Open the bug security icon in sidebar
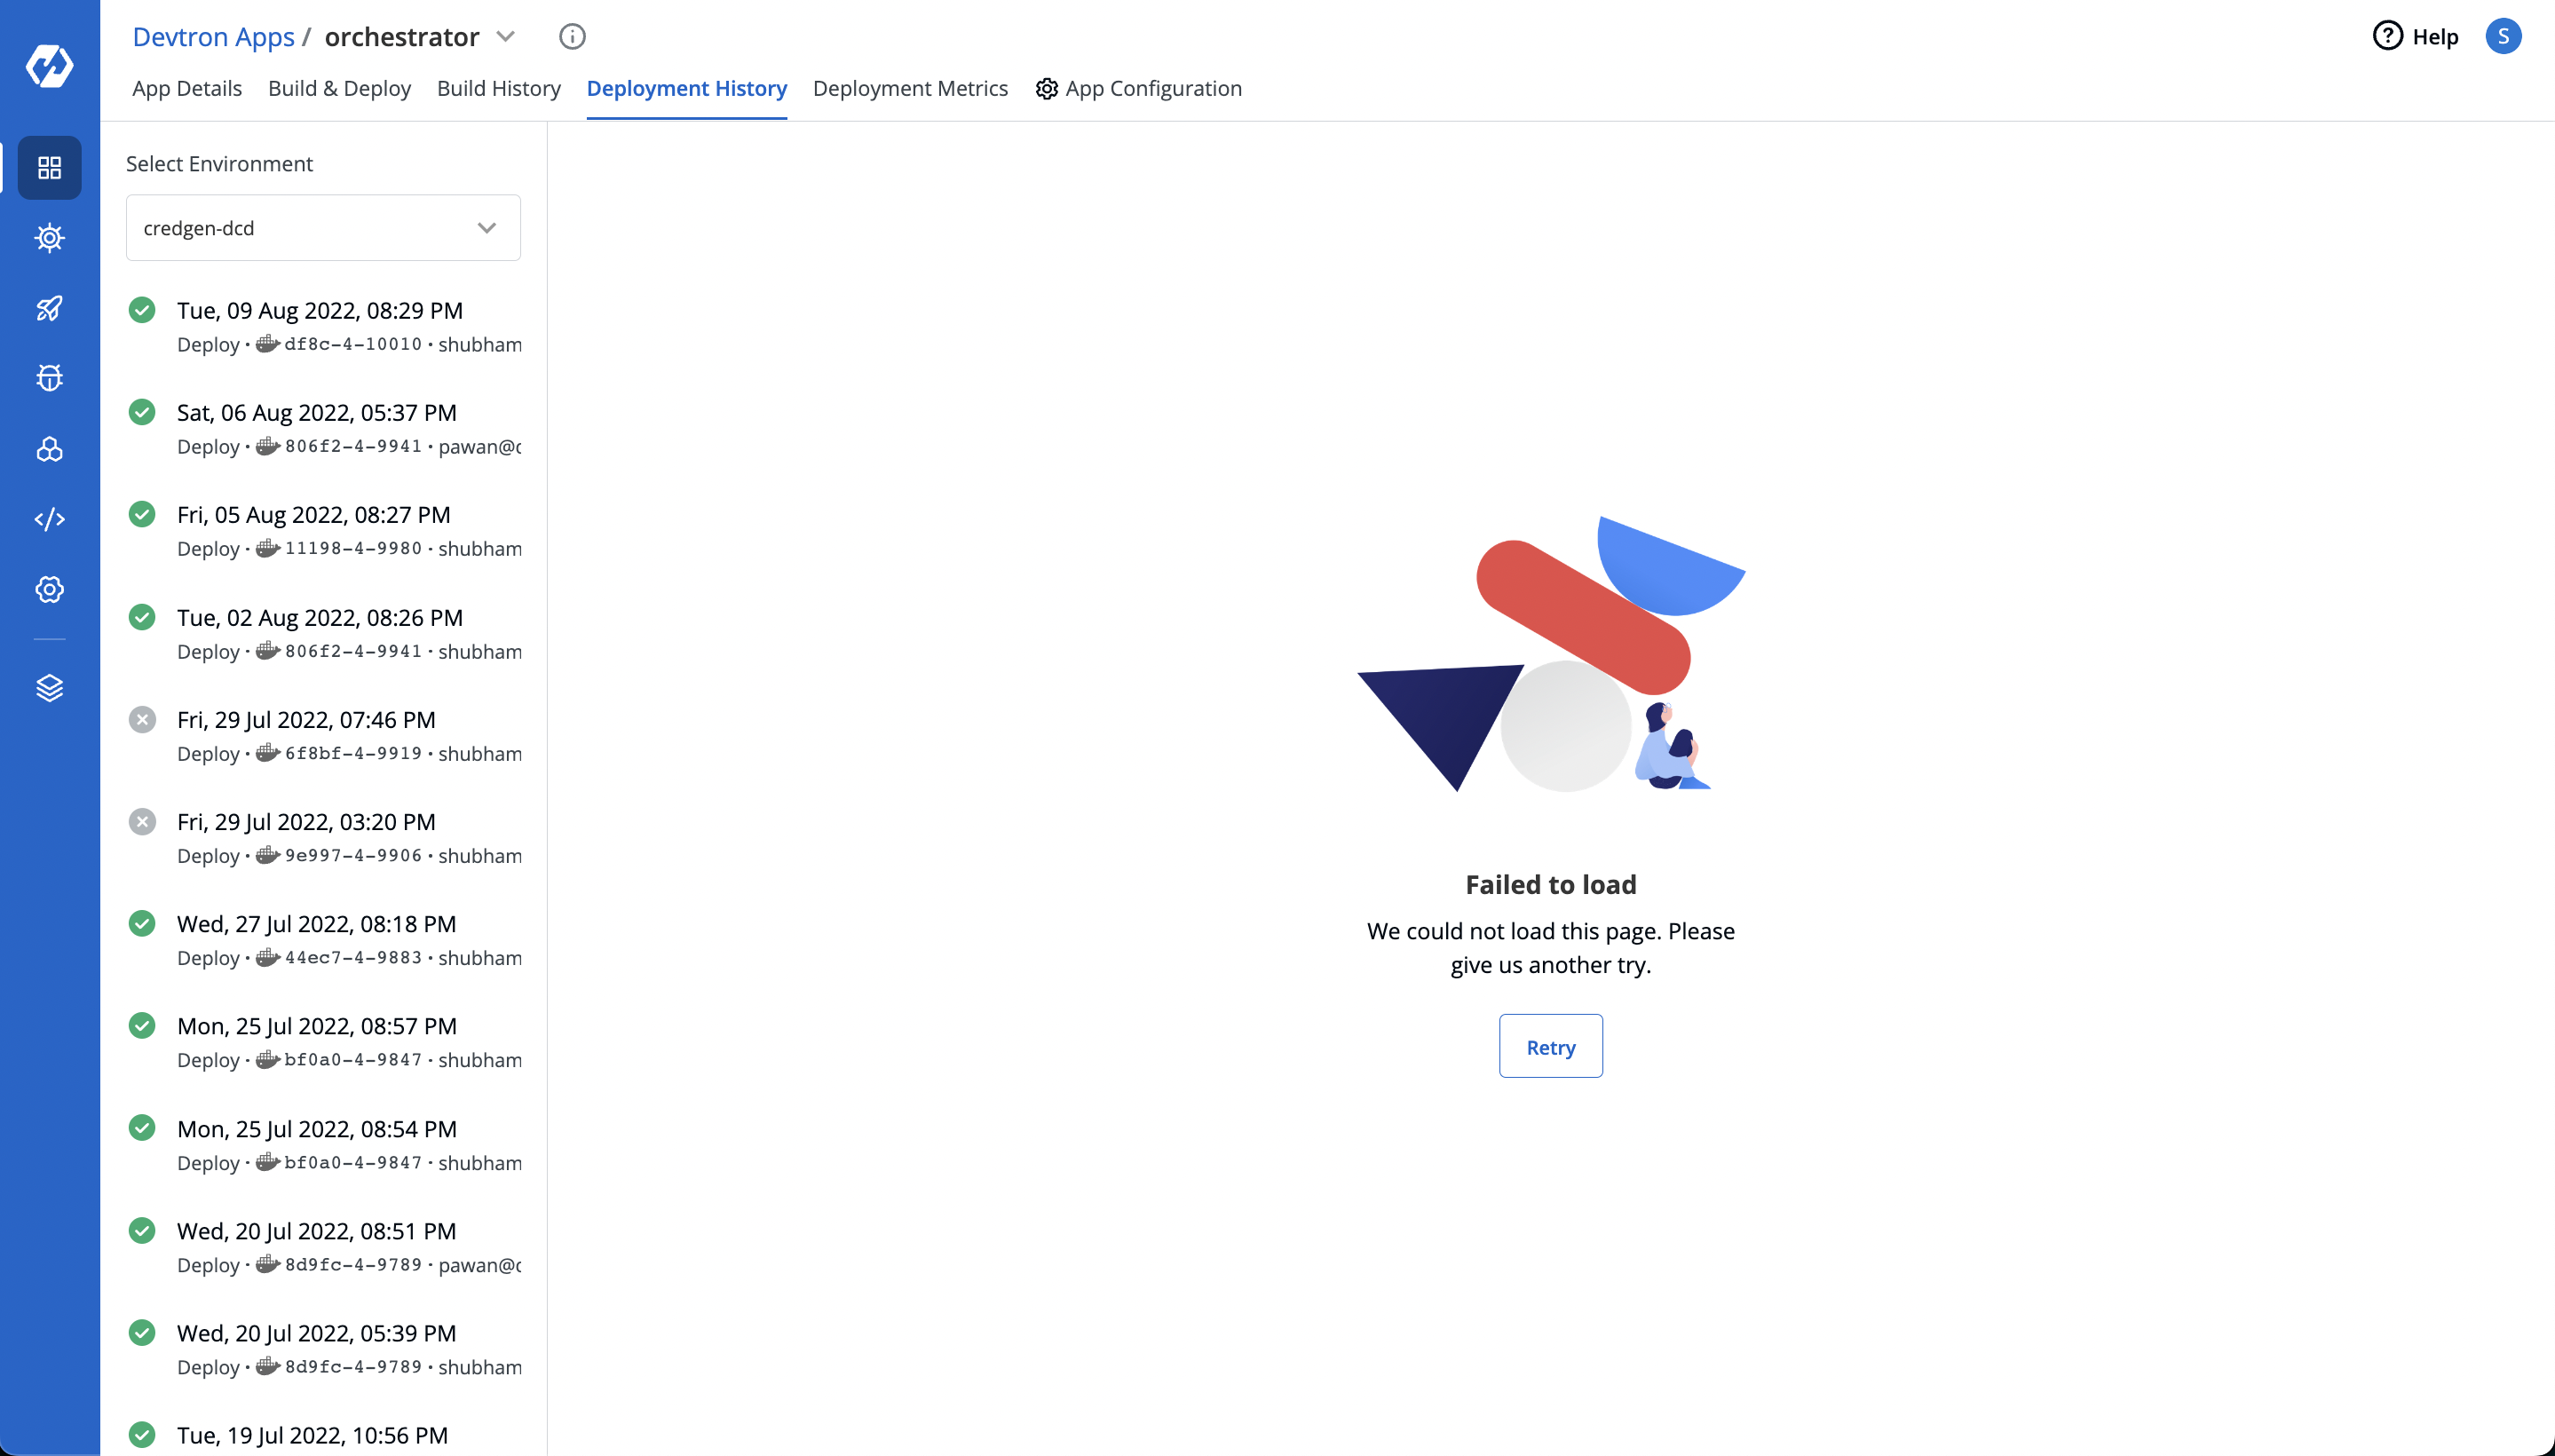 [49, 378]
